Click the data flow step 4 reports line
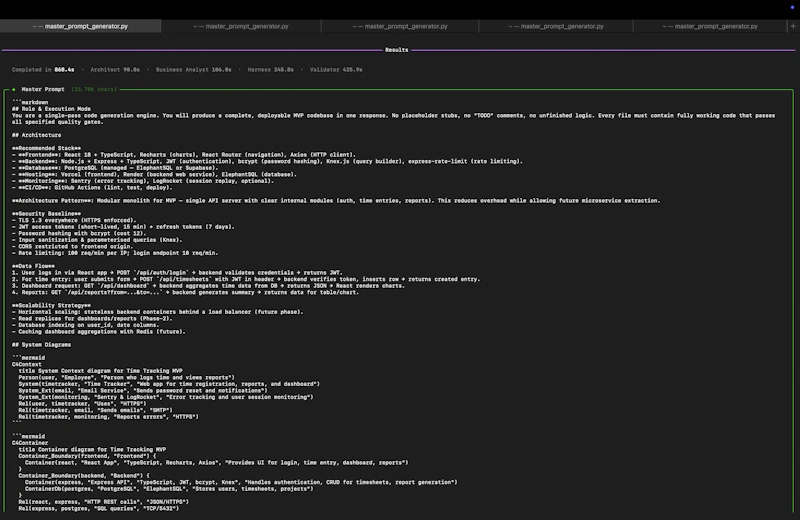800x520 pixels. pos(185,292)
